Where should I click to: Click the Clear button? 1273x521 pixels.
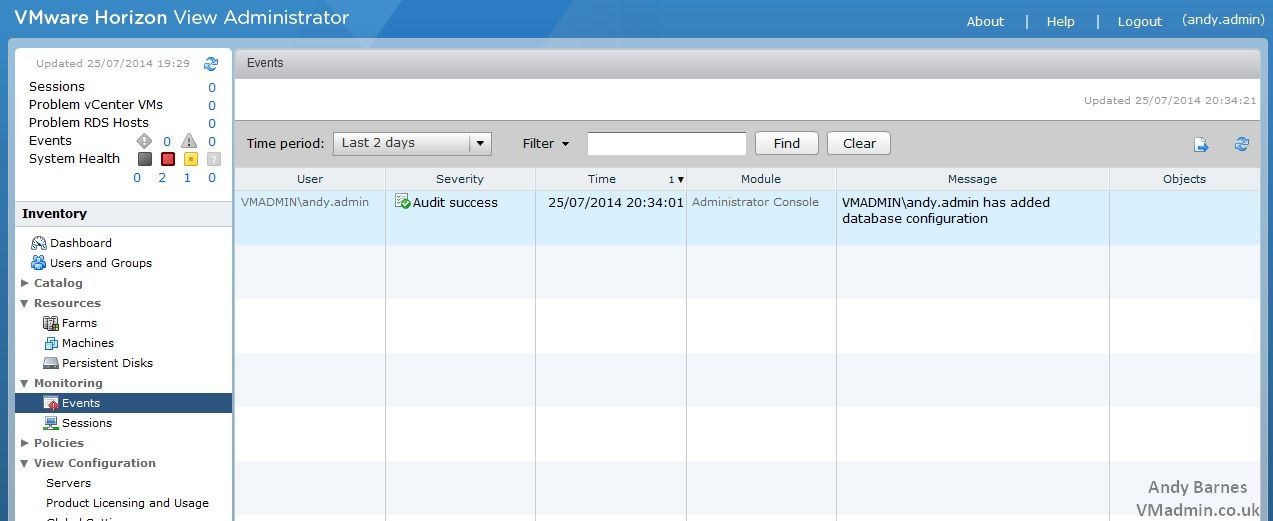pos(859,143)
